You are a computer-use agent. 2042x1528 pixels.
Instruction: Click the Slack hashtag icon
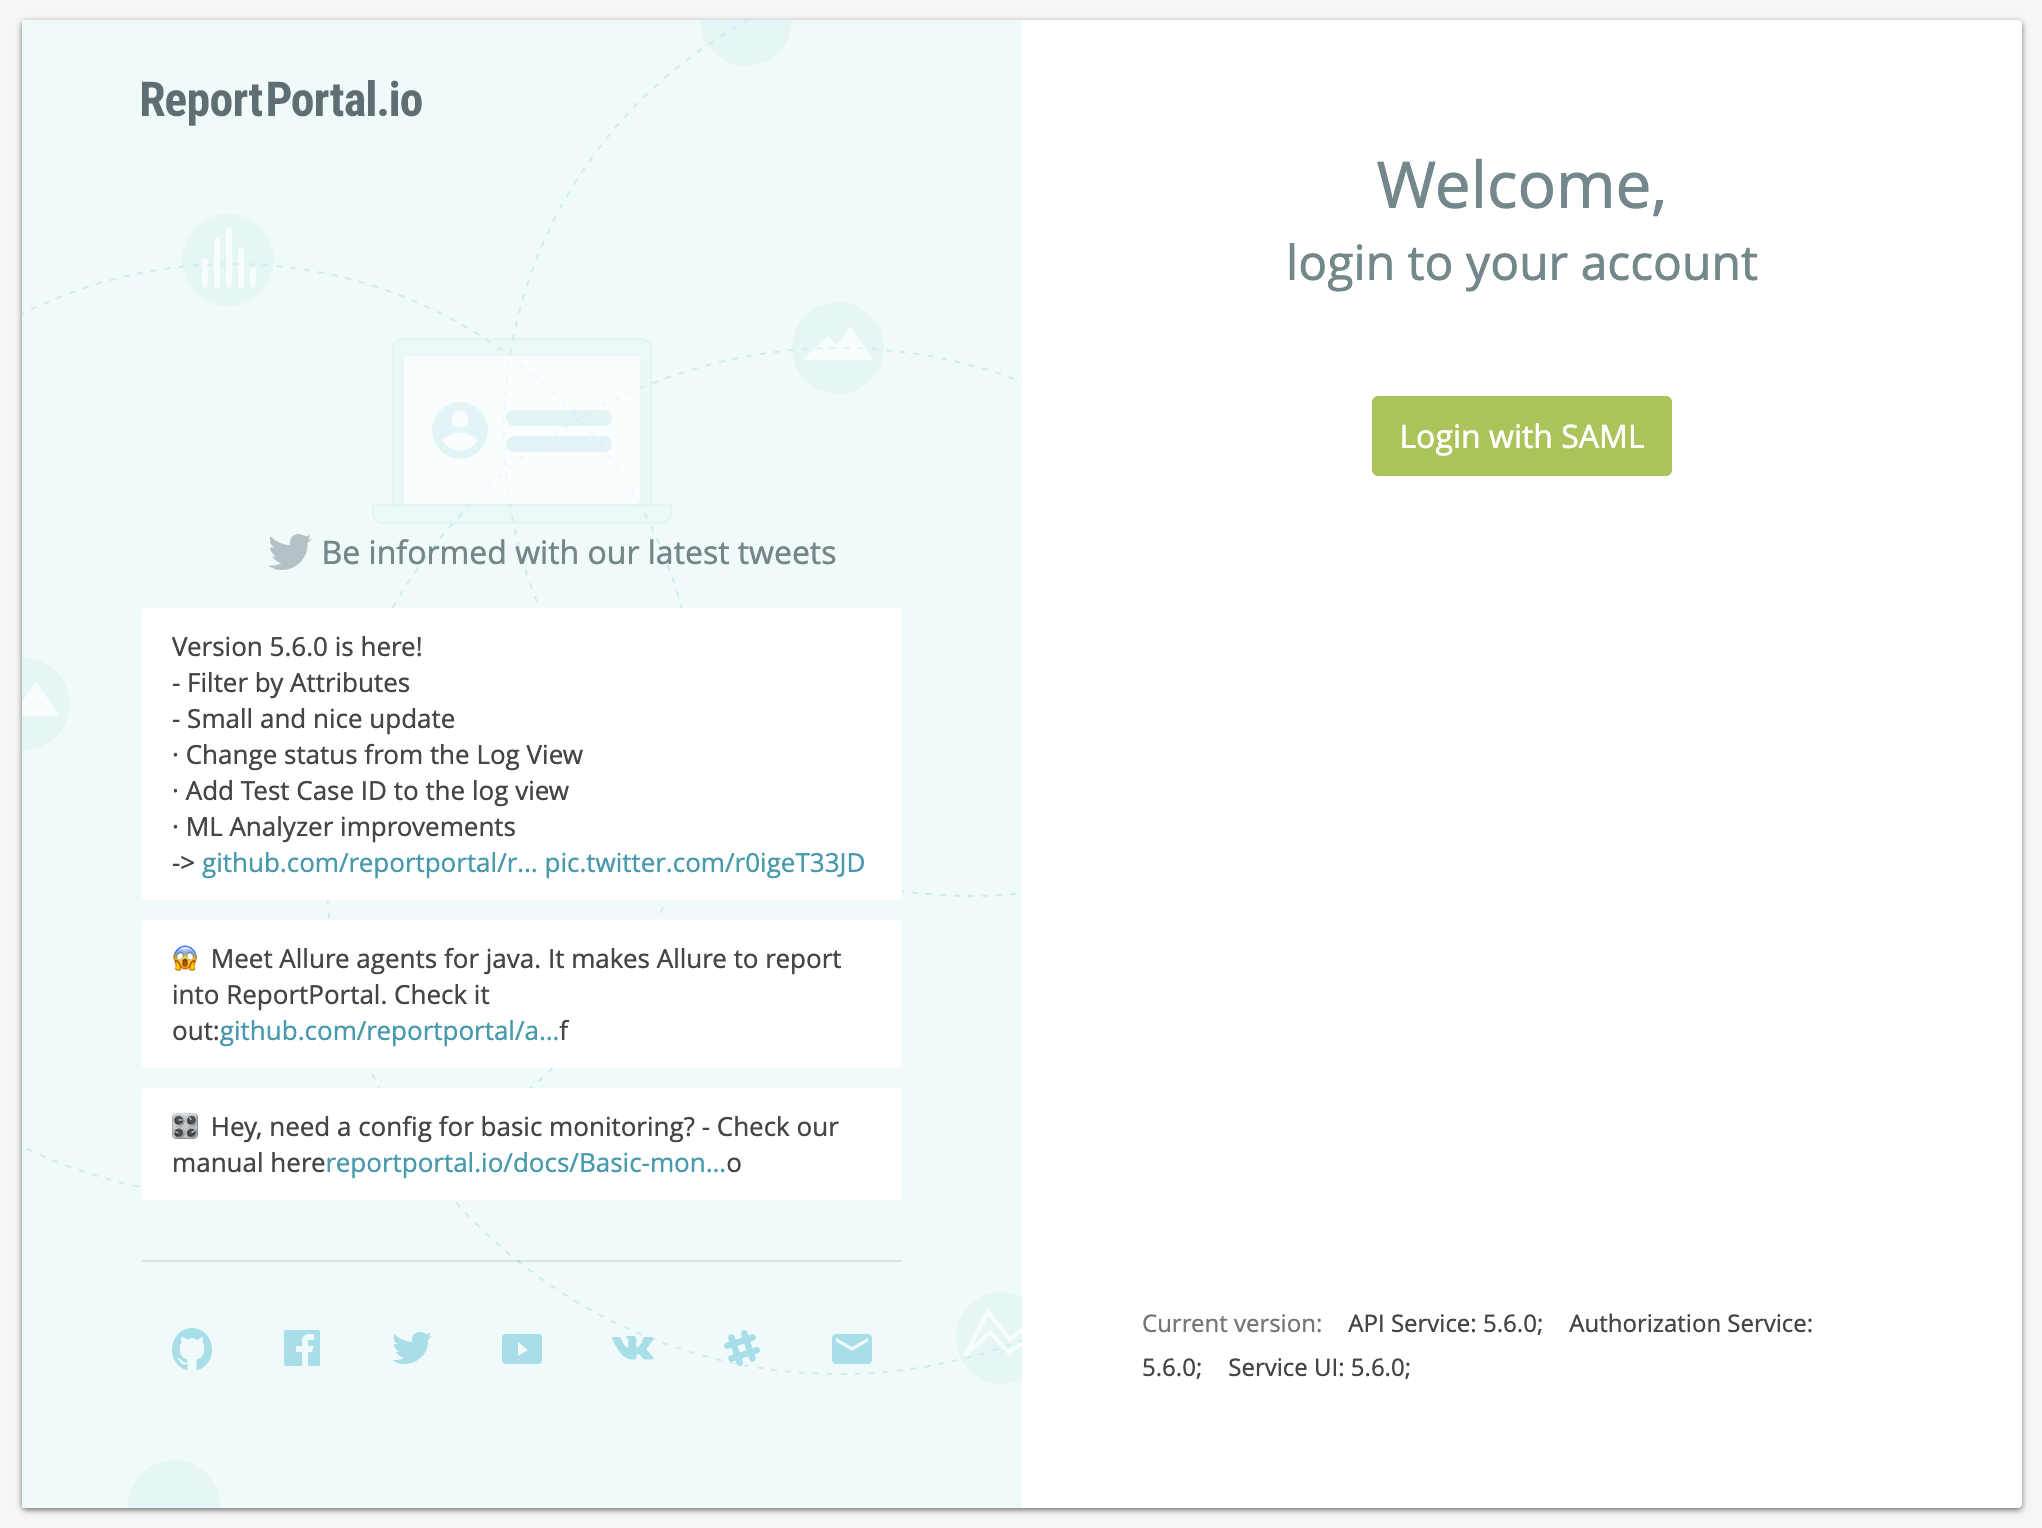[740, 1348]
